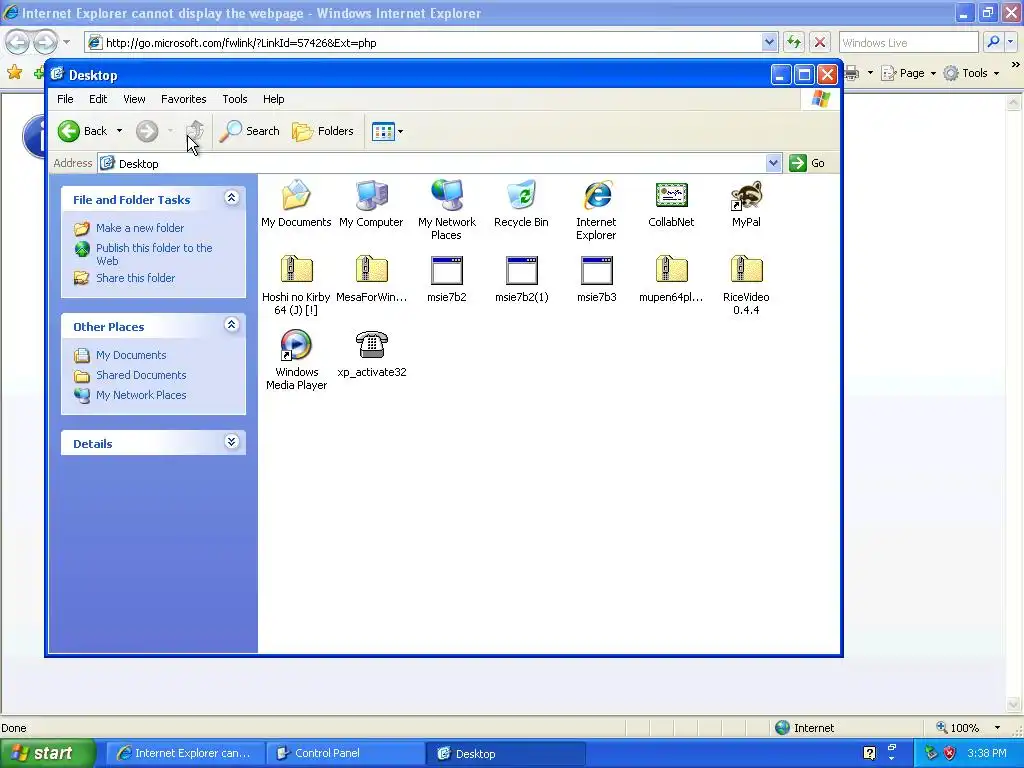Image resolution: width=1024 pixels, height=768 pixels.
Task: Click the IE search magnifier button
Action: tap(993, 42)
